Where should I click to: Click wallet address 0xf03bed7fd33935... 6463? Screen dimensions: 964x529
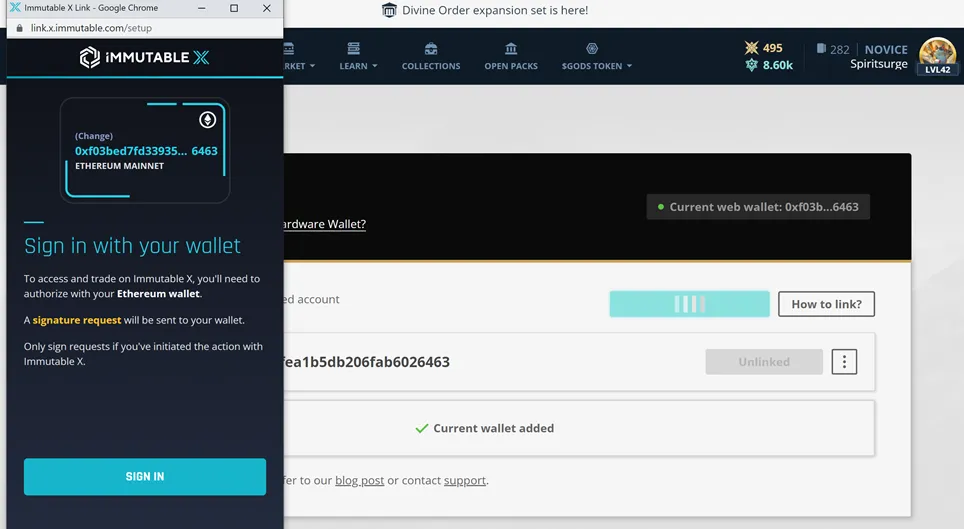(x=146, y=151)
